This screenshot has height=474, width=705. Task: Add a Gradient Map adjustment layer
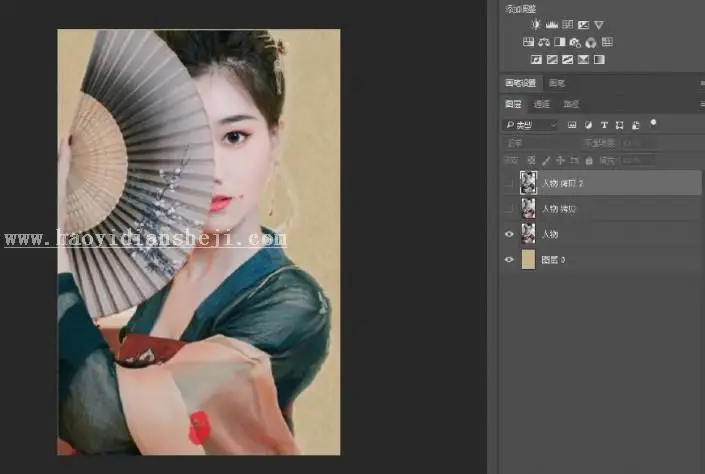click(599, 59)
